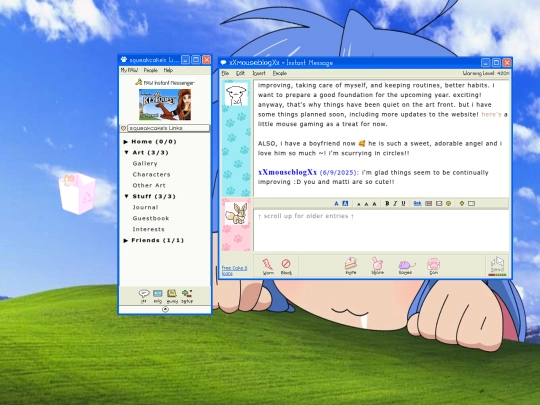Open the Characters entry
This screenshot has width=540, height=405.
(152, 175)
